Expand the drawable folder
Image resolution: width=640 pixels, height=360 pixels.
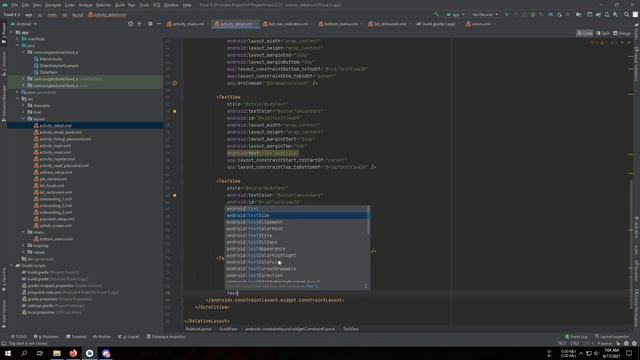click(x=24, y=106)
